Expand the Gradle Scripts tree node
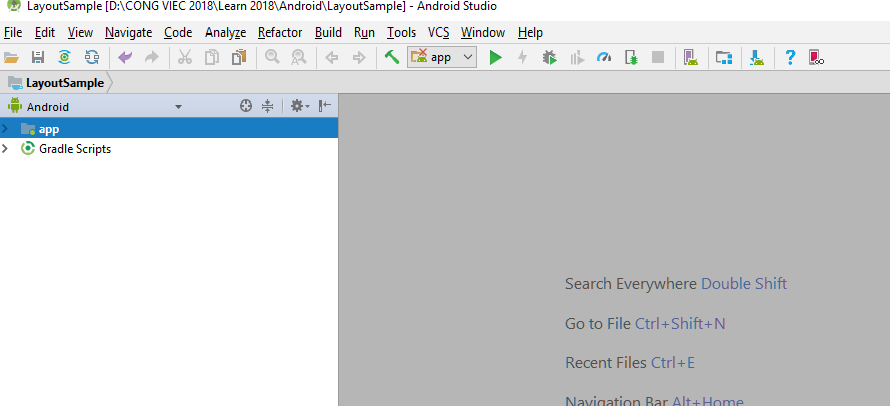Viewport: 890px width, 406px height. click(6, 149)
